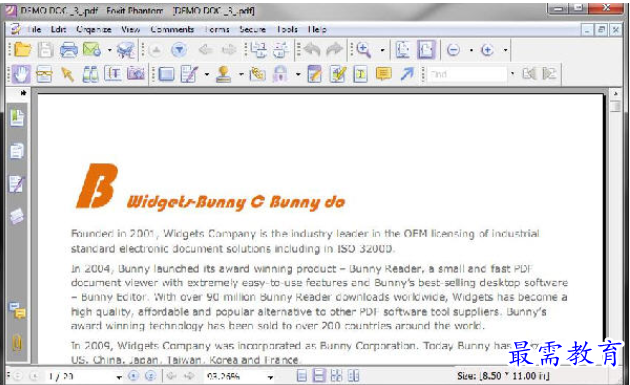The image size is (630, 385).
Task: Click the Undo arrow icon
Action: pyautogui.click(x=311, y=50)
